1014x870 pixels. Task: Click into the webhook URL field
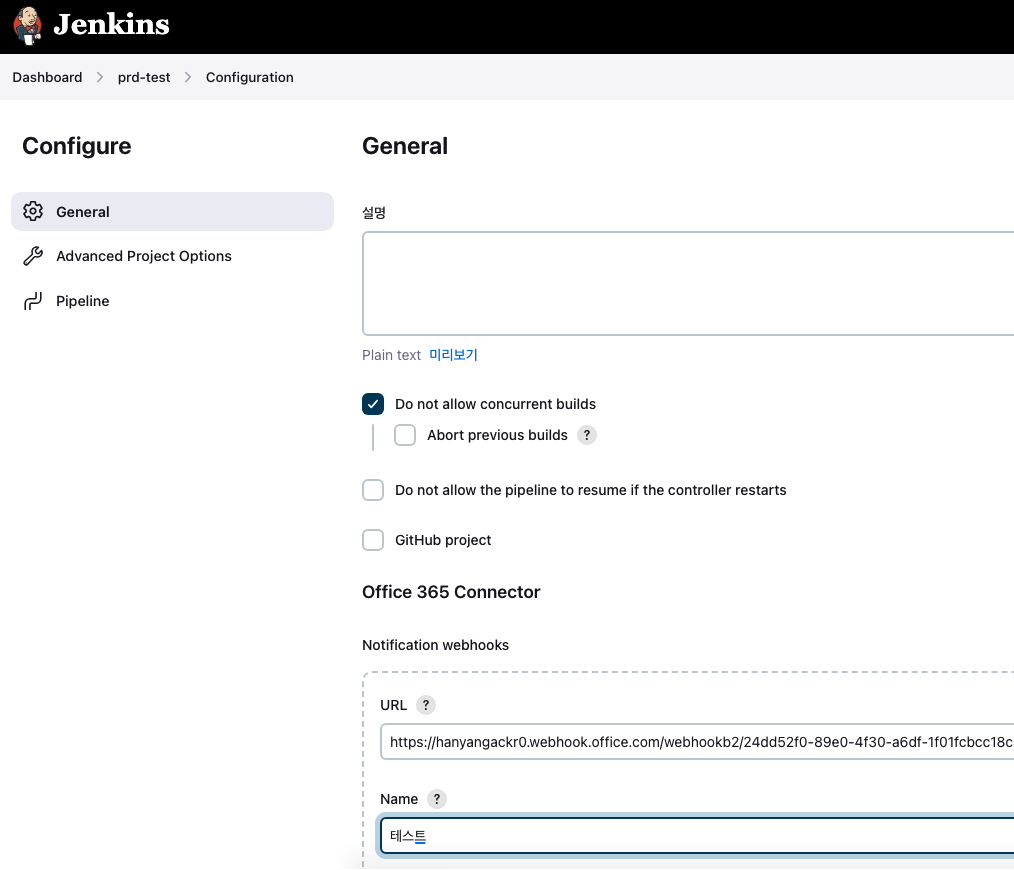697,743
